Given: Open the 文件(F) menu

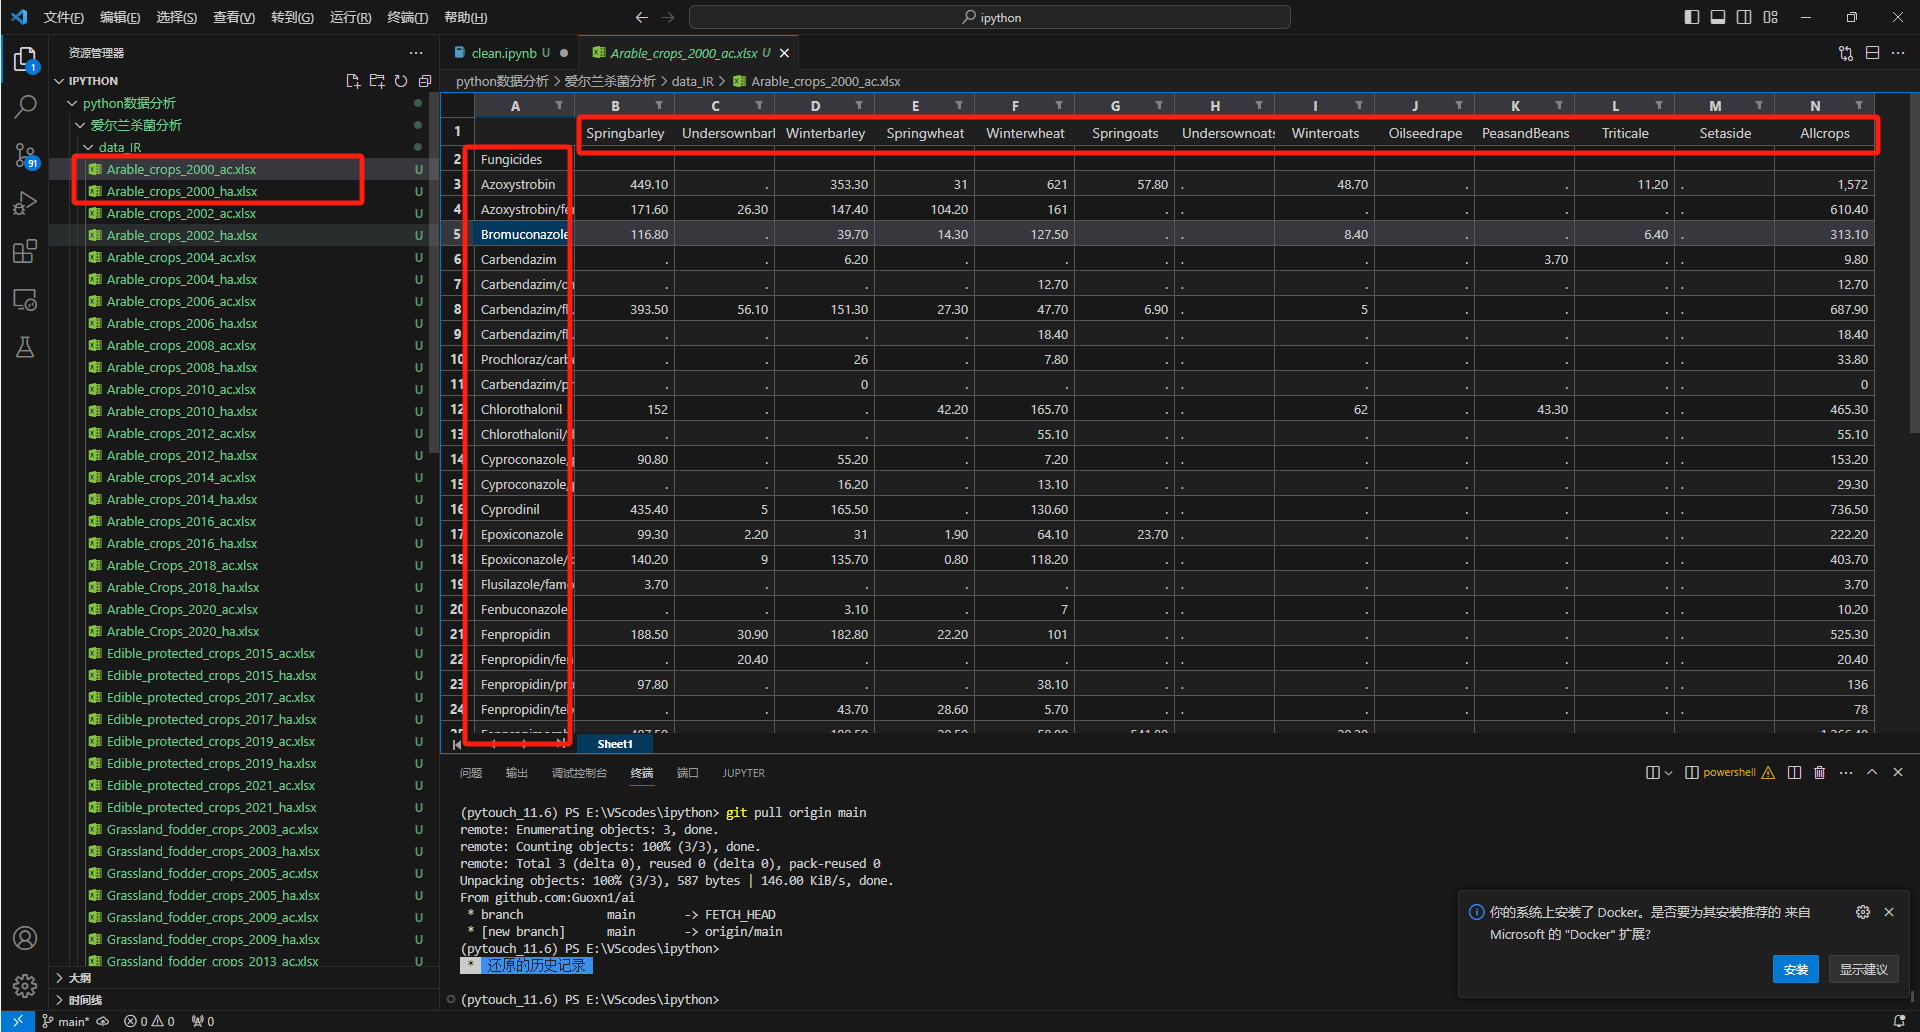Looking at the screenshot, I should pyautogui.click(x=64, y=17).
